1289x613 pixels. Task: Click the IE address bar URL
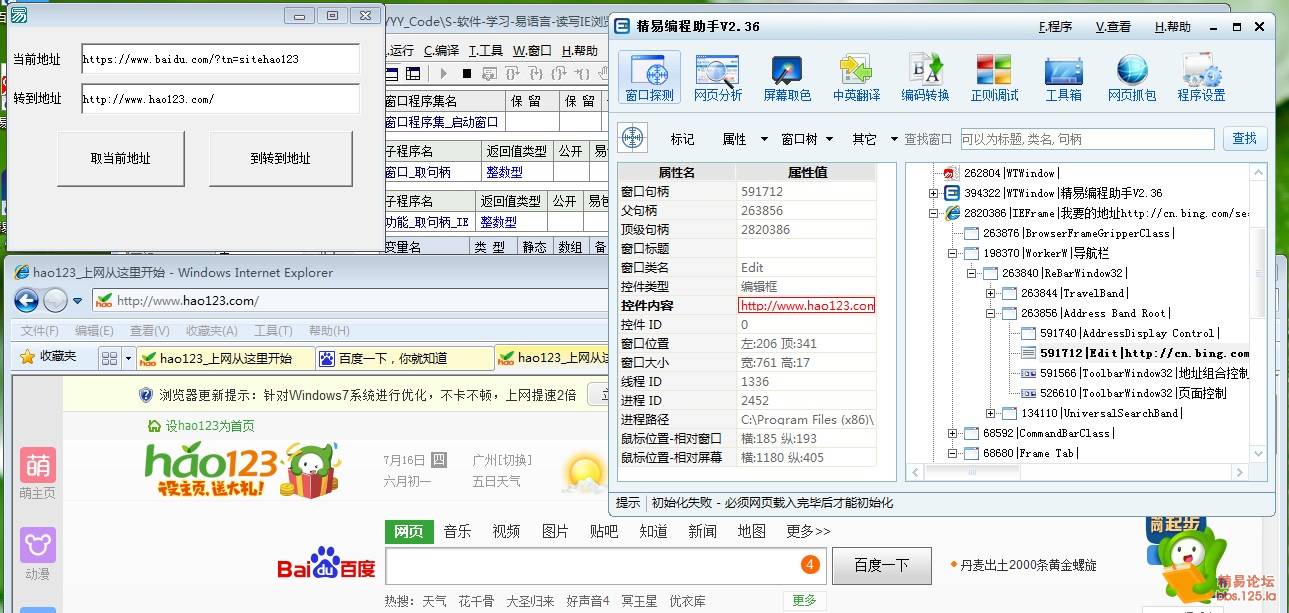188,301
